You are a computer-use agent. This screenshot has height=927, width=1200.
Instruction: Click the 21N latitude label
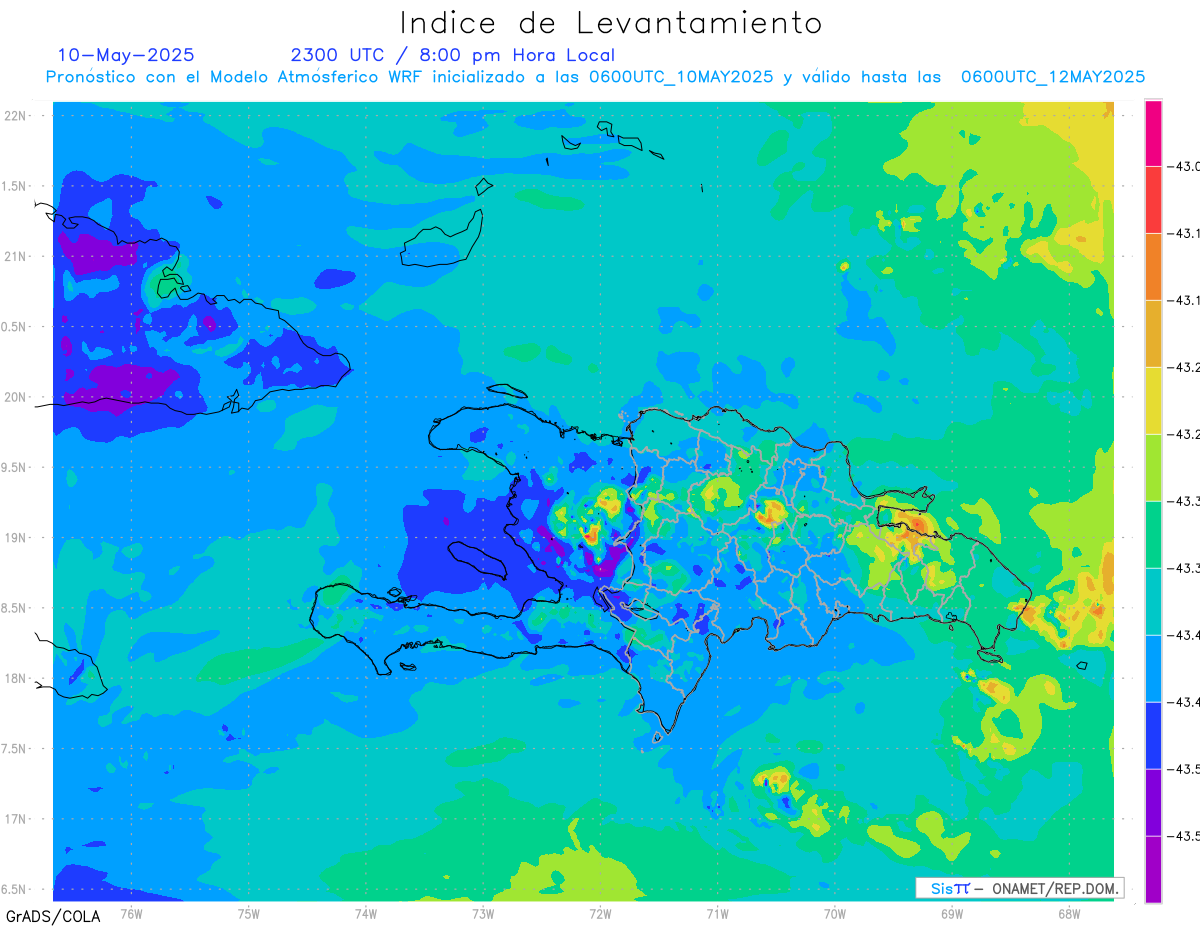(x=16, y=256)
